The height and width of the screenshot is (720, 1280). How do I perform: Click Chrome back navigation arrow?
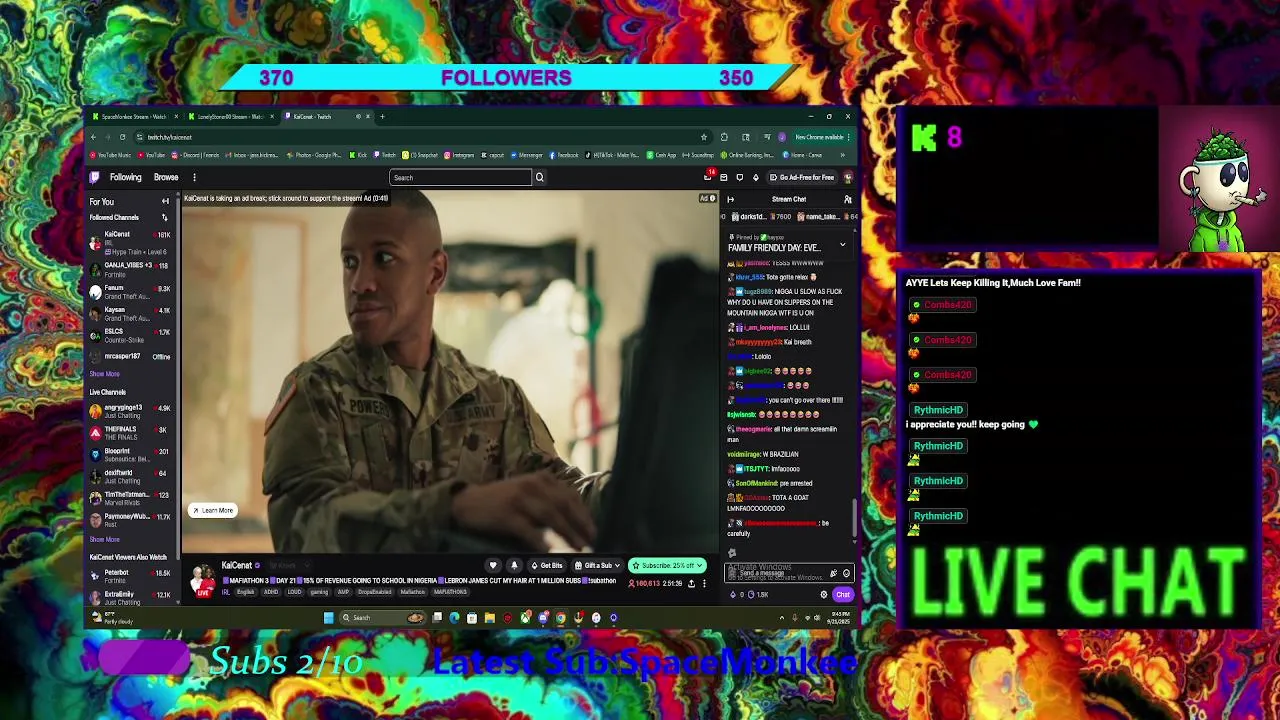(93, 137)
